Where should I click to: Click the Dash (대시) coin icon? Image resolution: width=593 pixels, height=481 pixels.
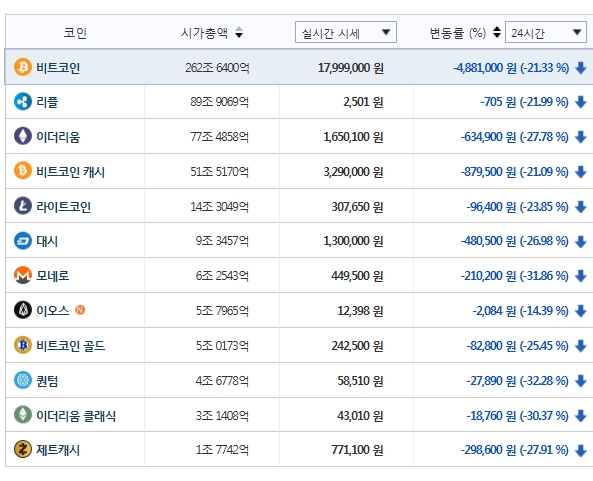[23, 240]
